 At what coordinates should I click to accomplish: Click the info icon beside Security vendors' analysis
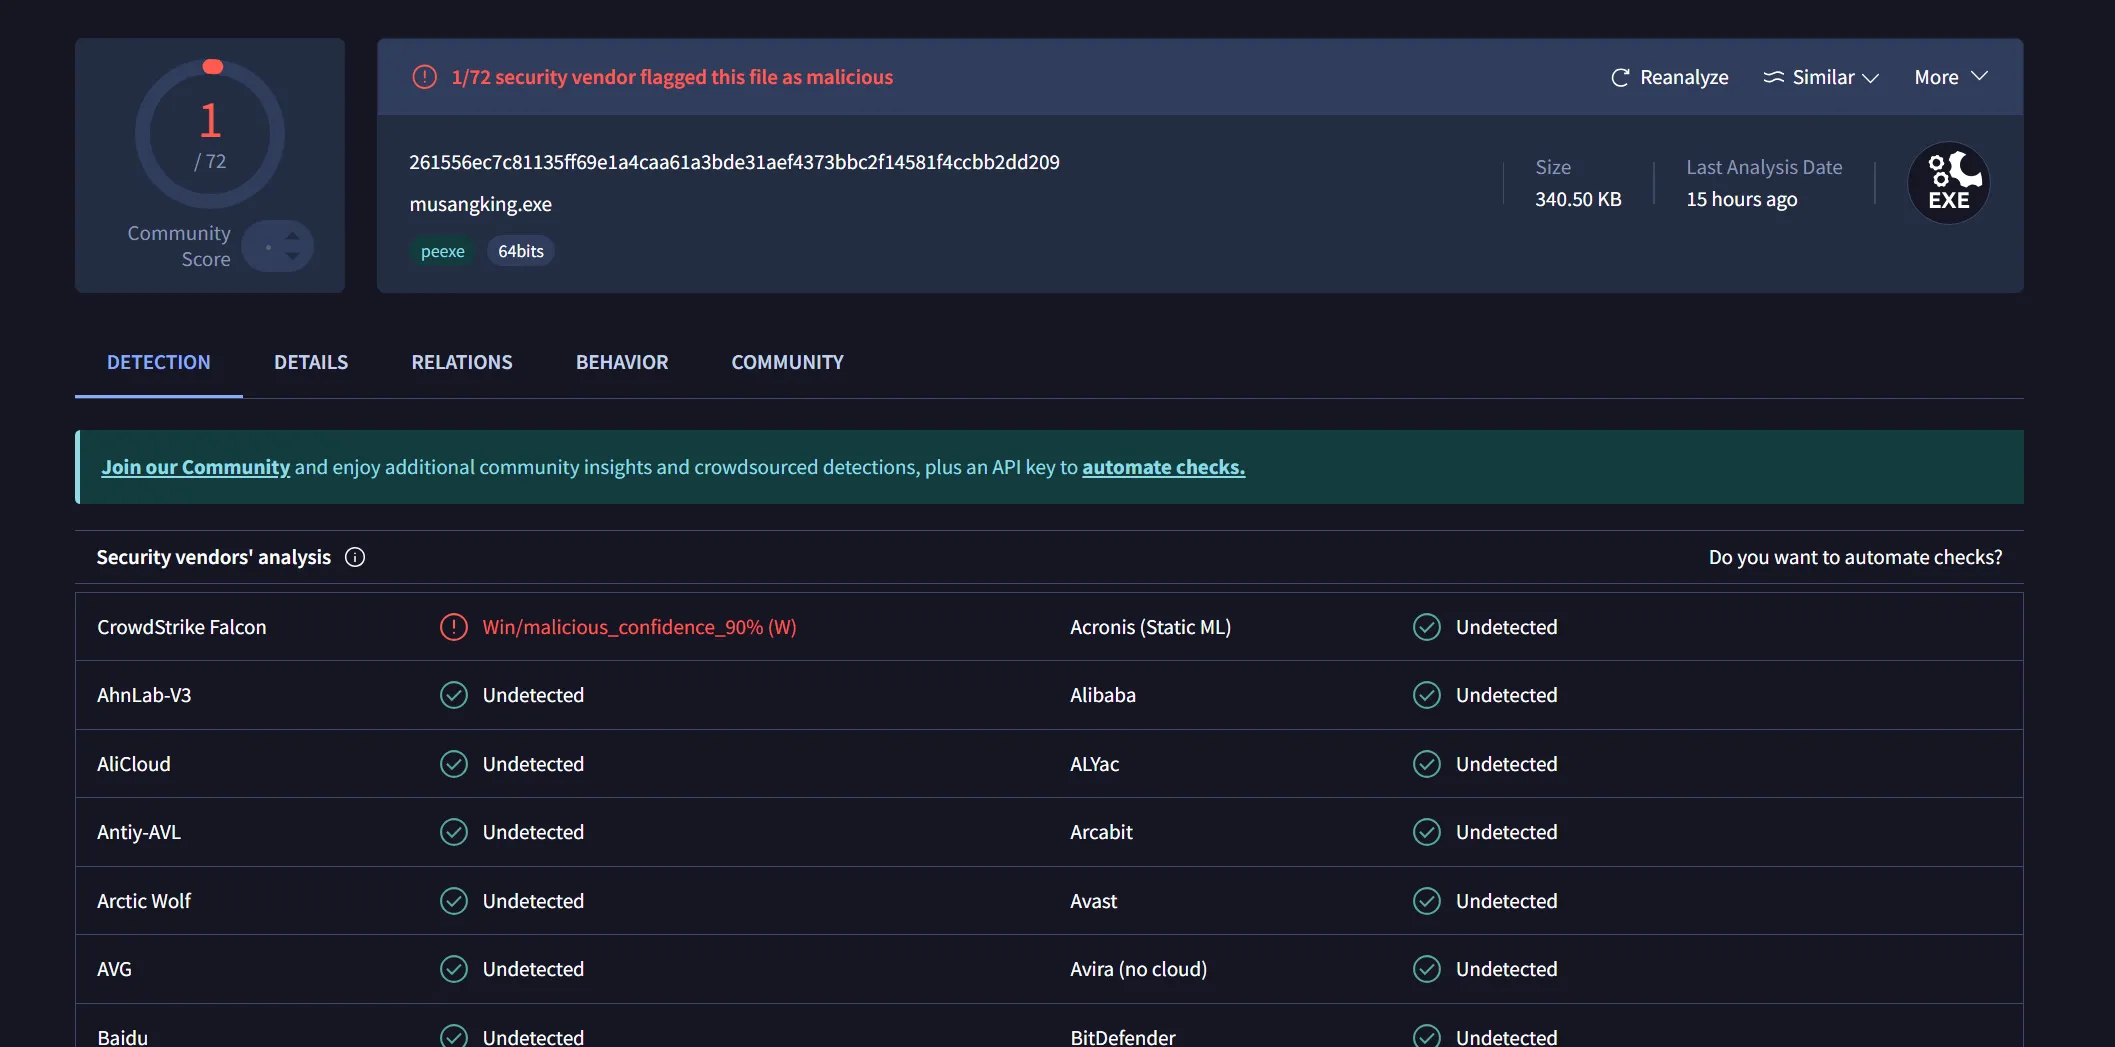[355, 557]
